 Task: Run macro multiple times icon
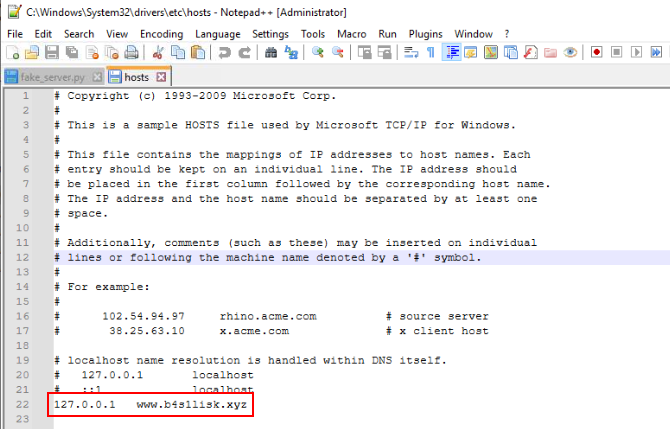(656, 53)
